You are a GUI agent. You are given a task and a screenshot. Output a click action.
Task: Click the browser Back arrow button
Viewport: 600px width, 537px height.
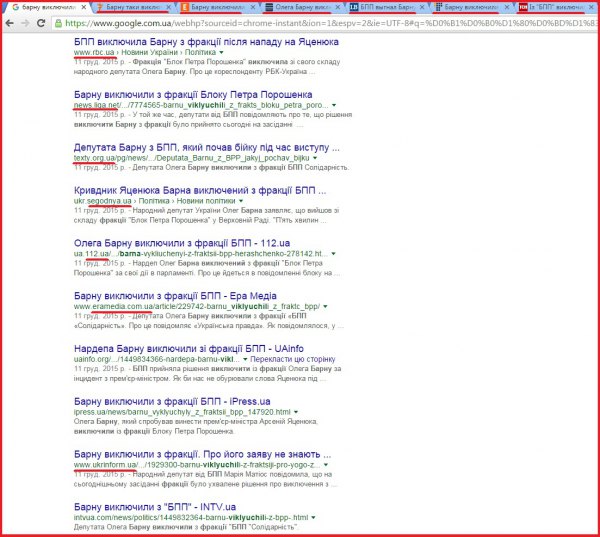click(12, 24)
